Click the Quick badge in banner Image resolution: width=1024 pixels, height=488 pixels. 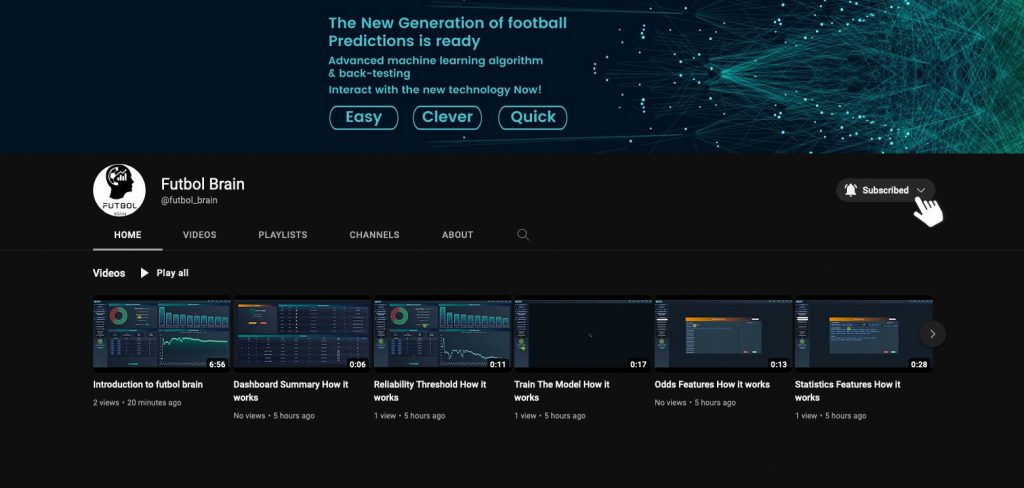pyautogui.click(x=533, y=118)
